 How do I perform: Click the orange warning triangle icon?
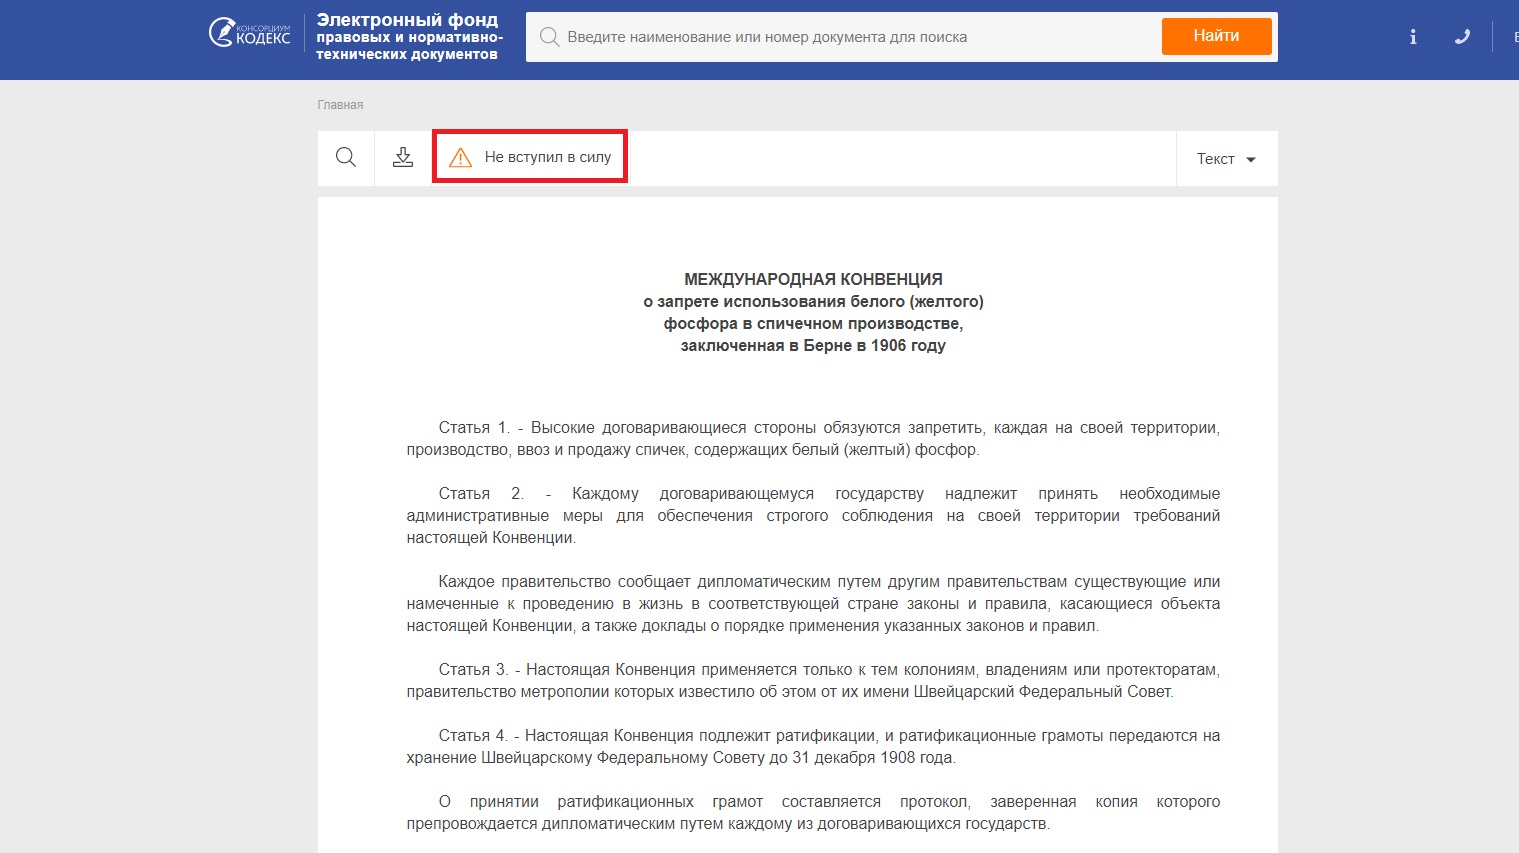click(x=460, y=158)
